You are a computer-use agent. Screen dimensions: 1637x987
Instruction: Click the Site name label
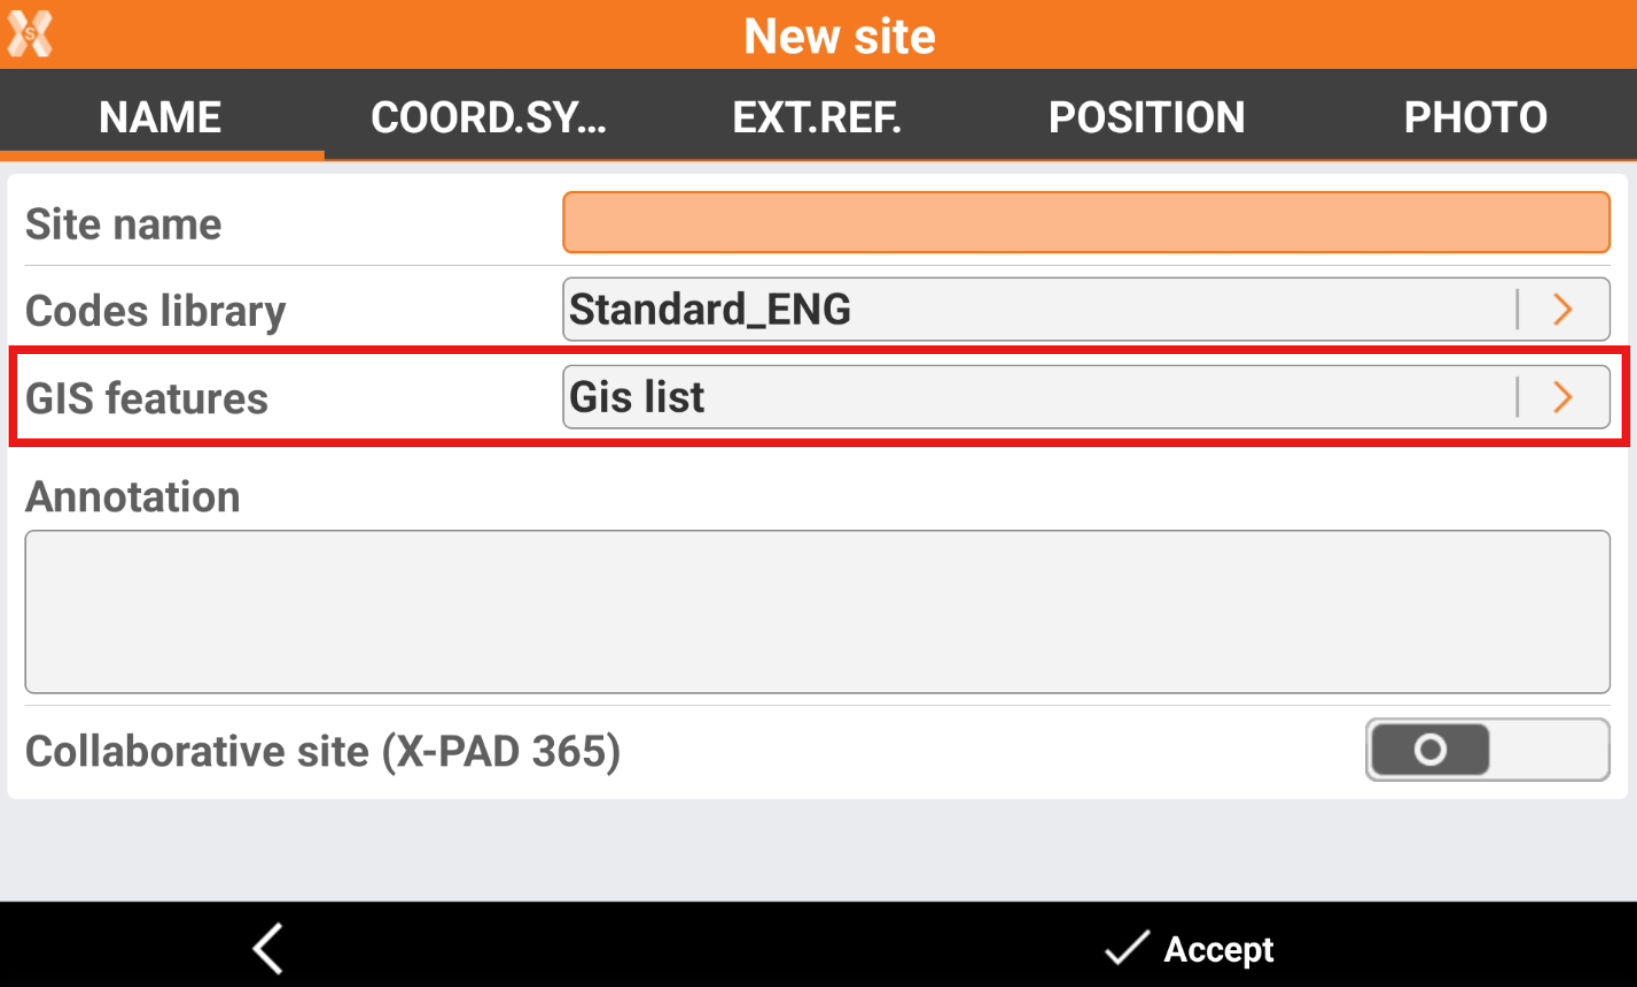click(123, 224)
